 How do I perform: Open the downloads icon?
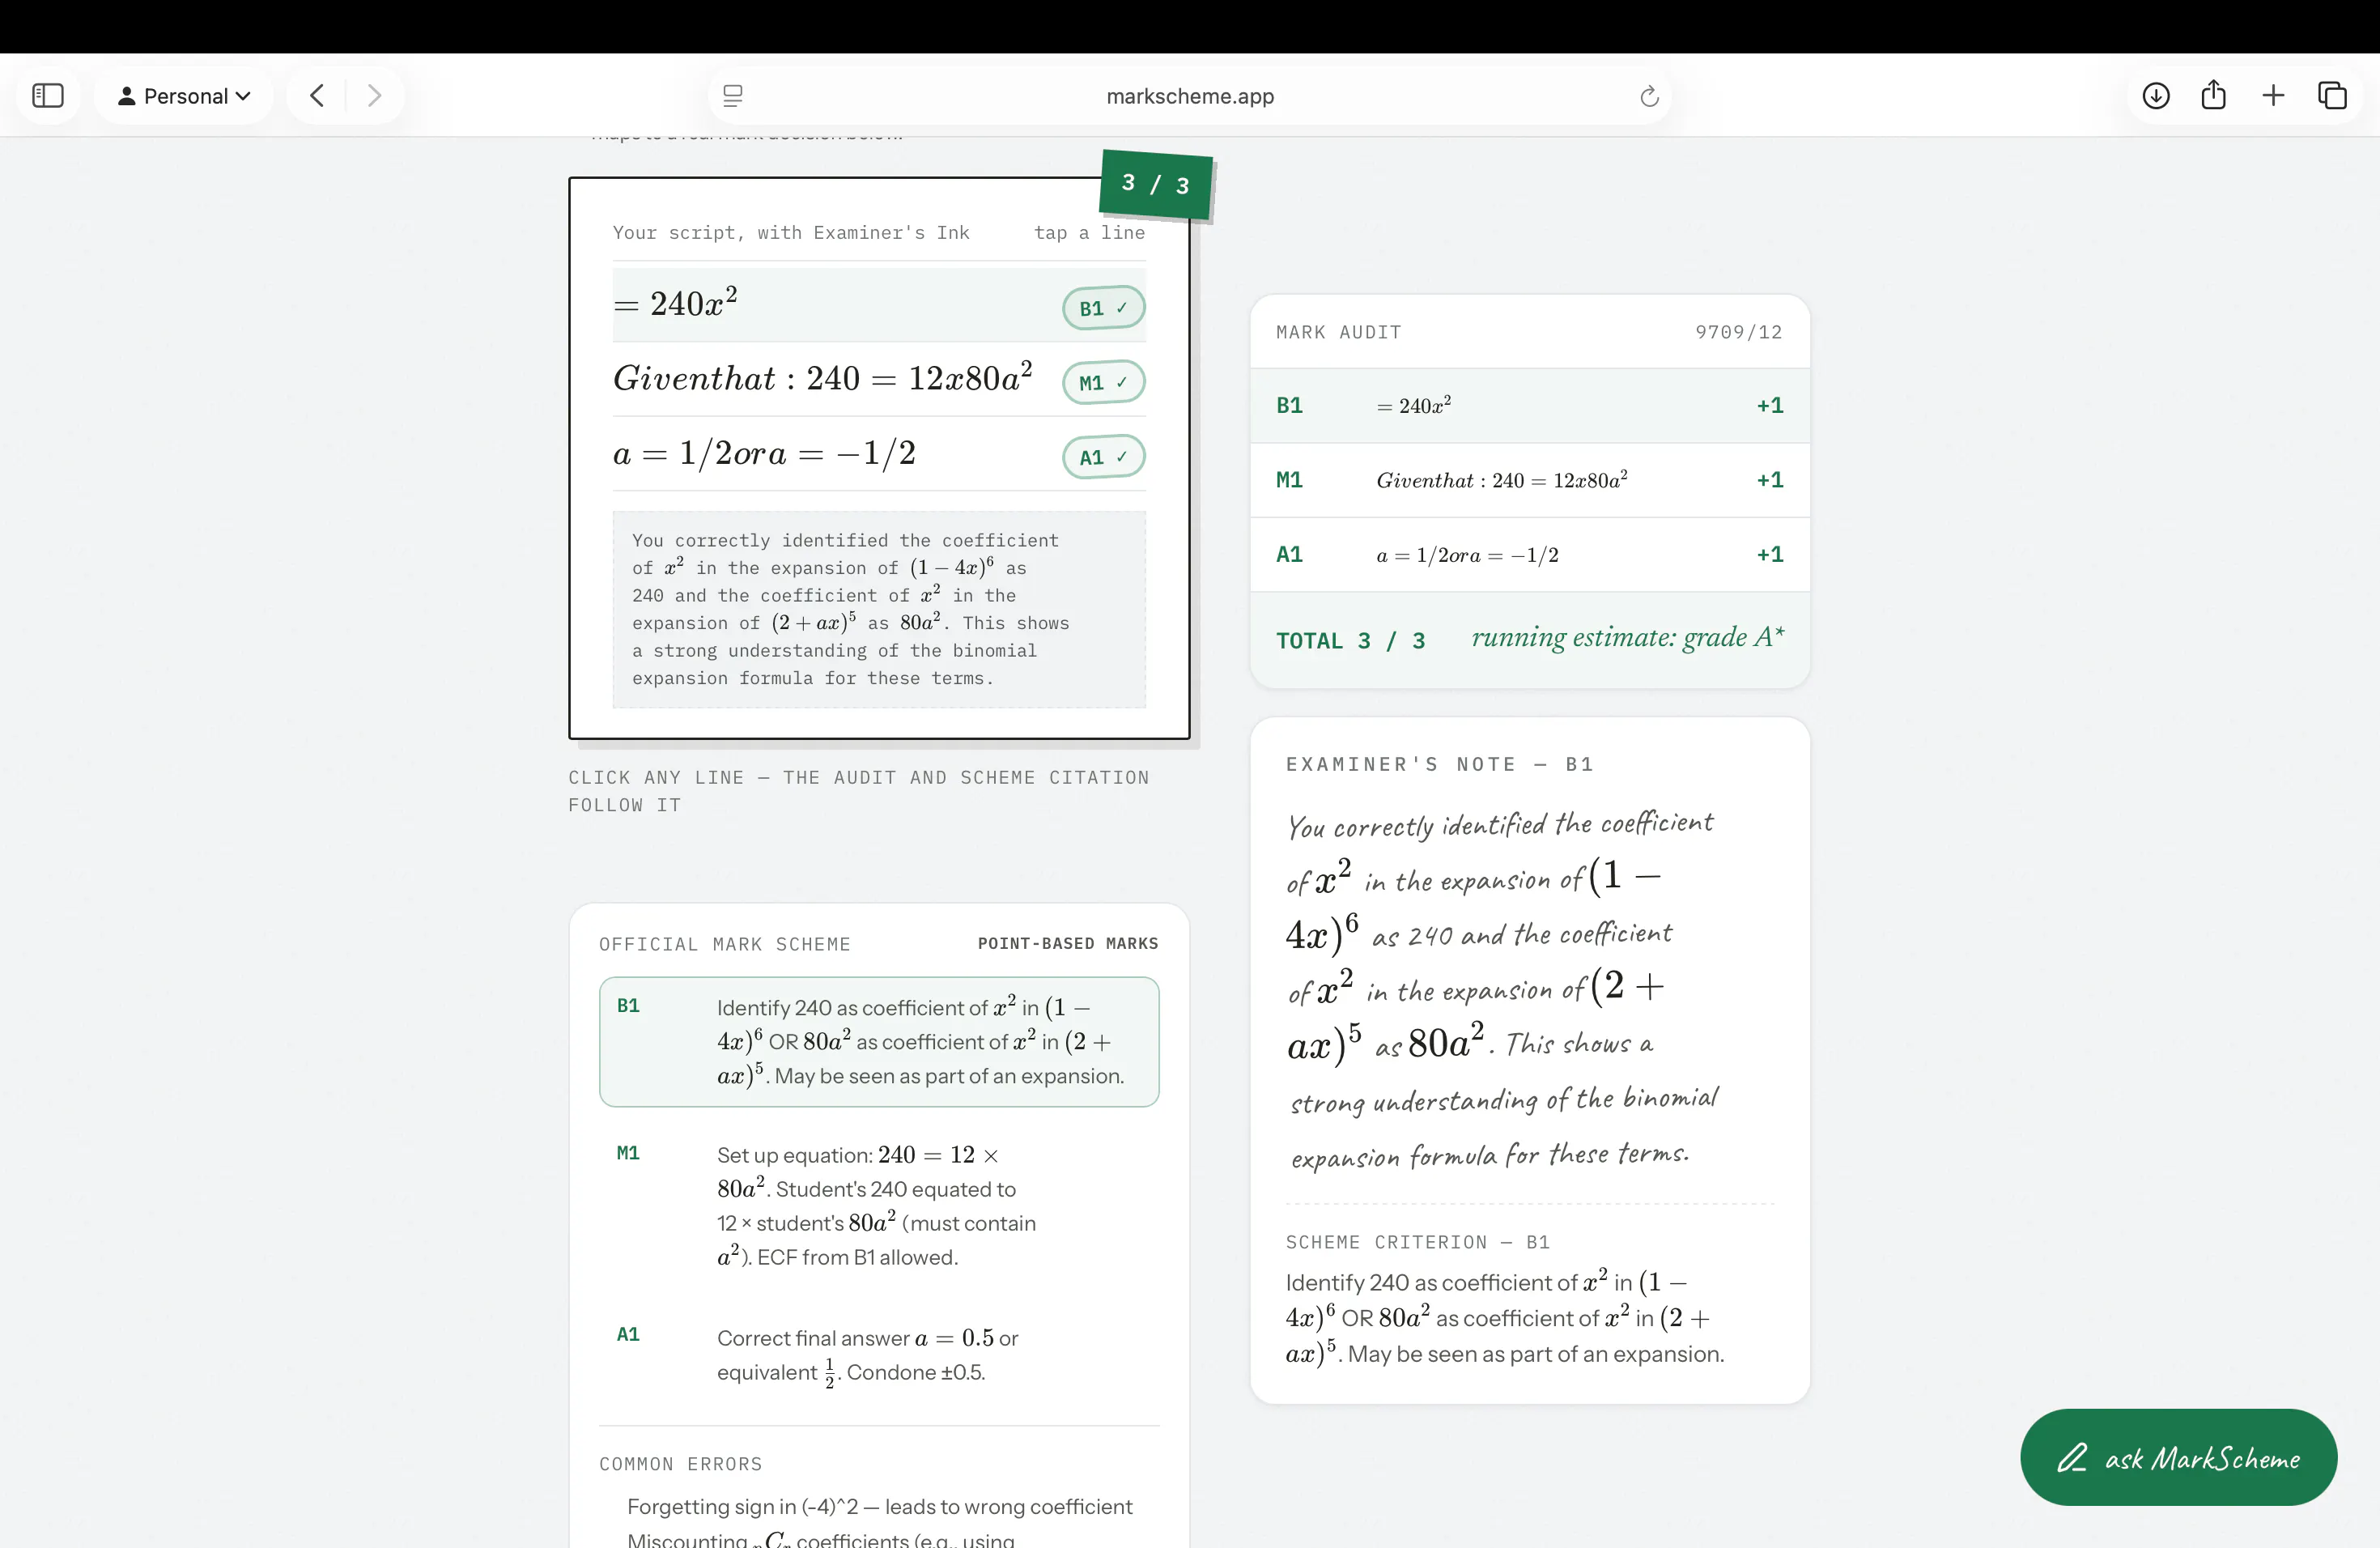(2156, 96)
